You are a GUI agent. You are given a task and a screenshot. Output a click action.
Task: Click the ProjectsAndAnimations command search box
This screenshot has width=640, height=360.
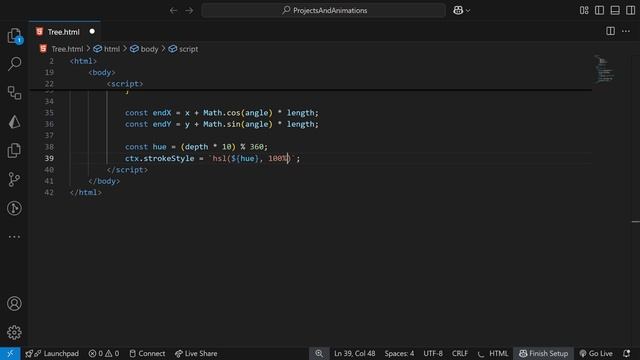click(x=323, y=11)
